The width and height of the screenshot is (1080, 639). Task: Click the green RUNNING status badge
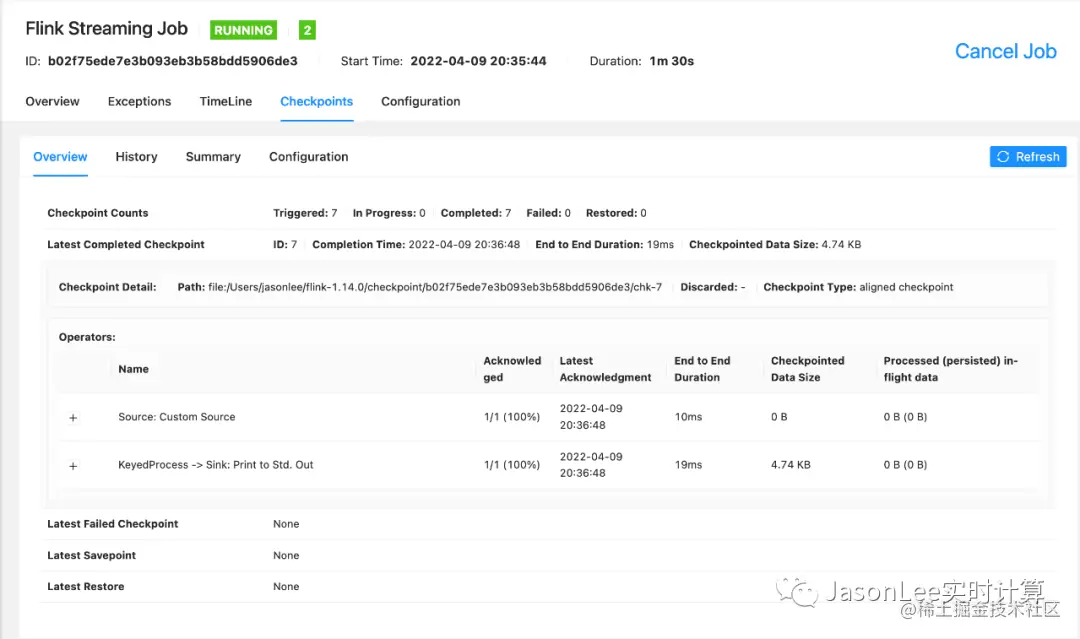click(x=243, y=30)
